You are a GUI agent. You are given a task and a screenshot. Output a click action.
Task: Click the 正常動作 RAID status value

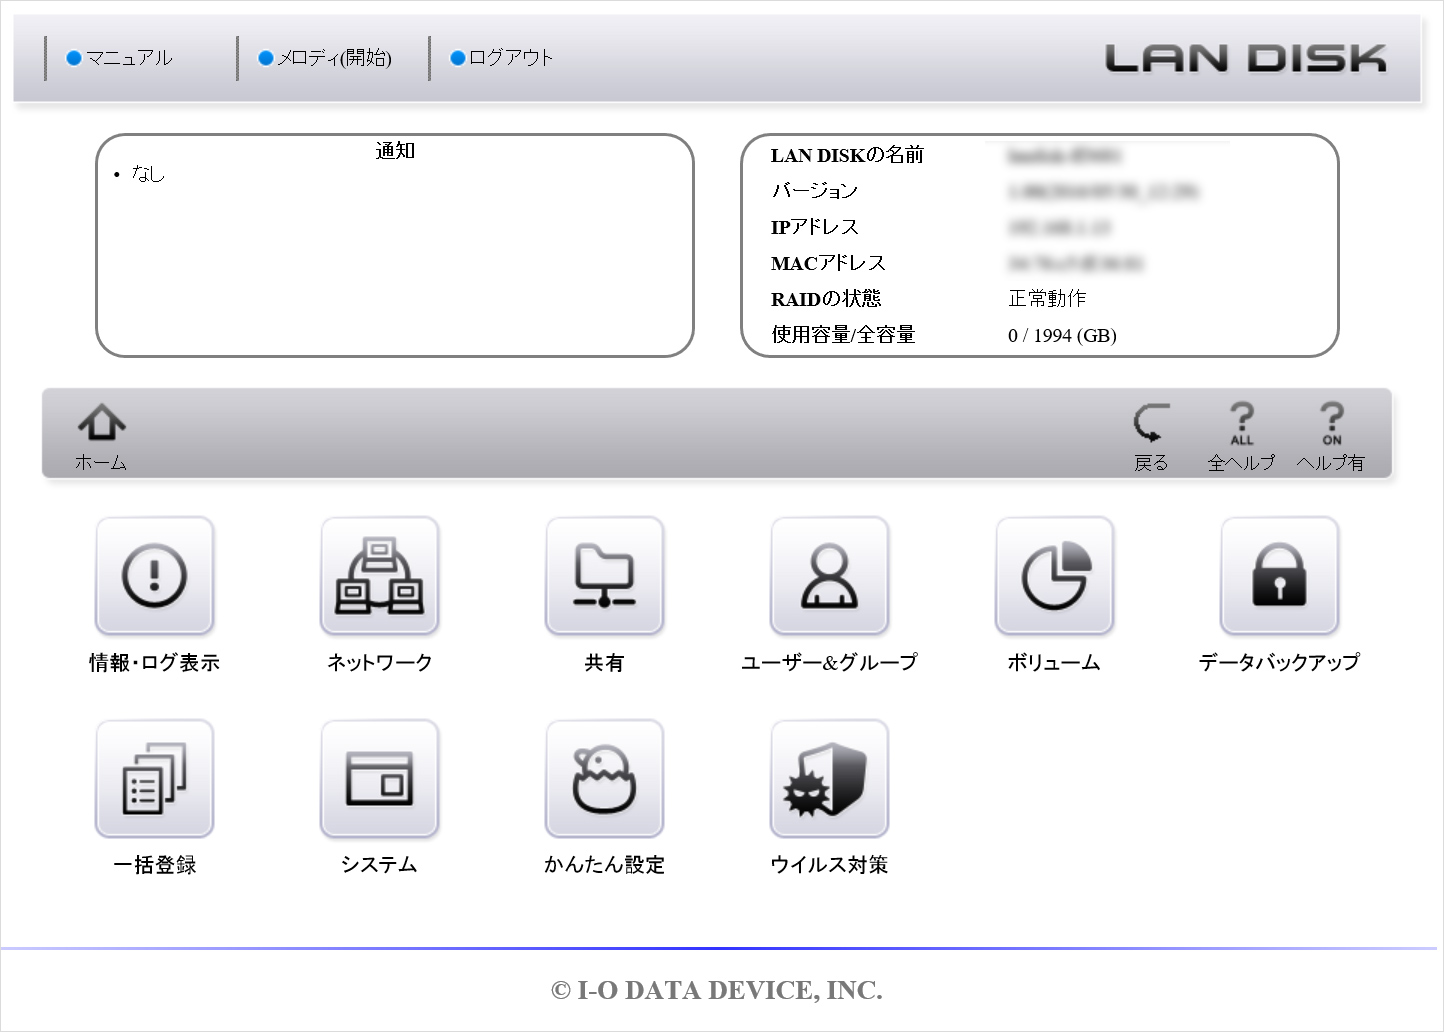coord(1047,299)
